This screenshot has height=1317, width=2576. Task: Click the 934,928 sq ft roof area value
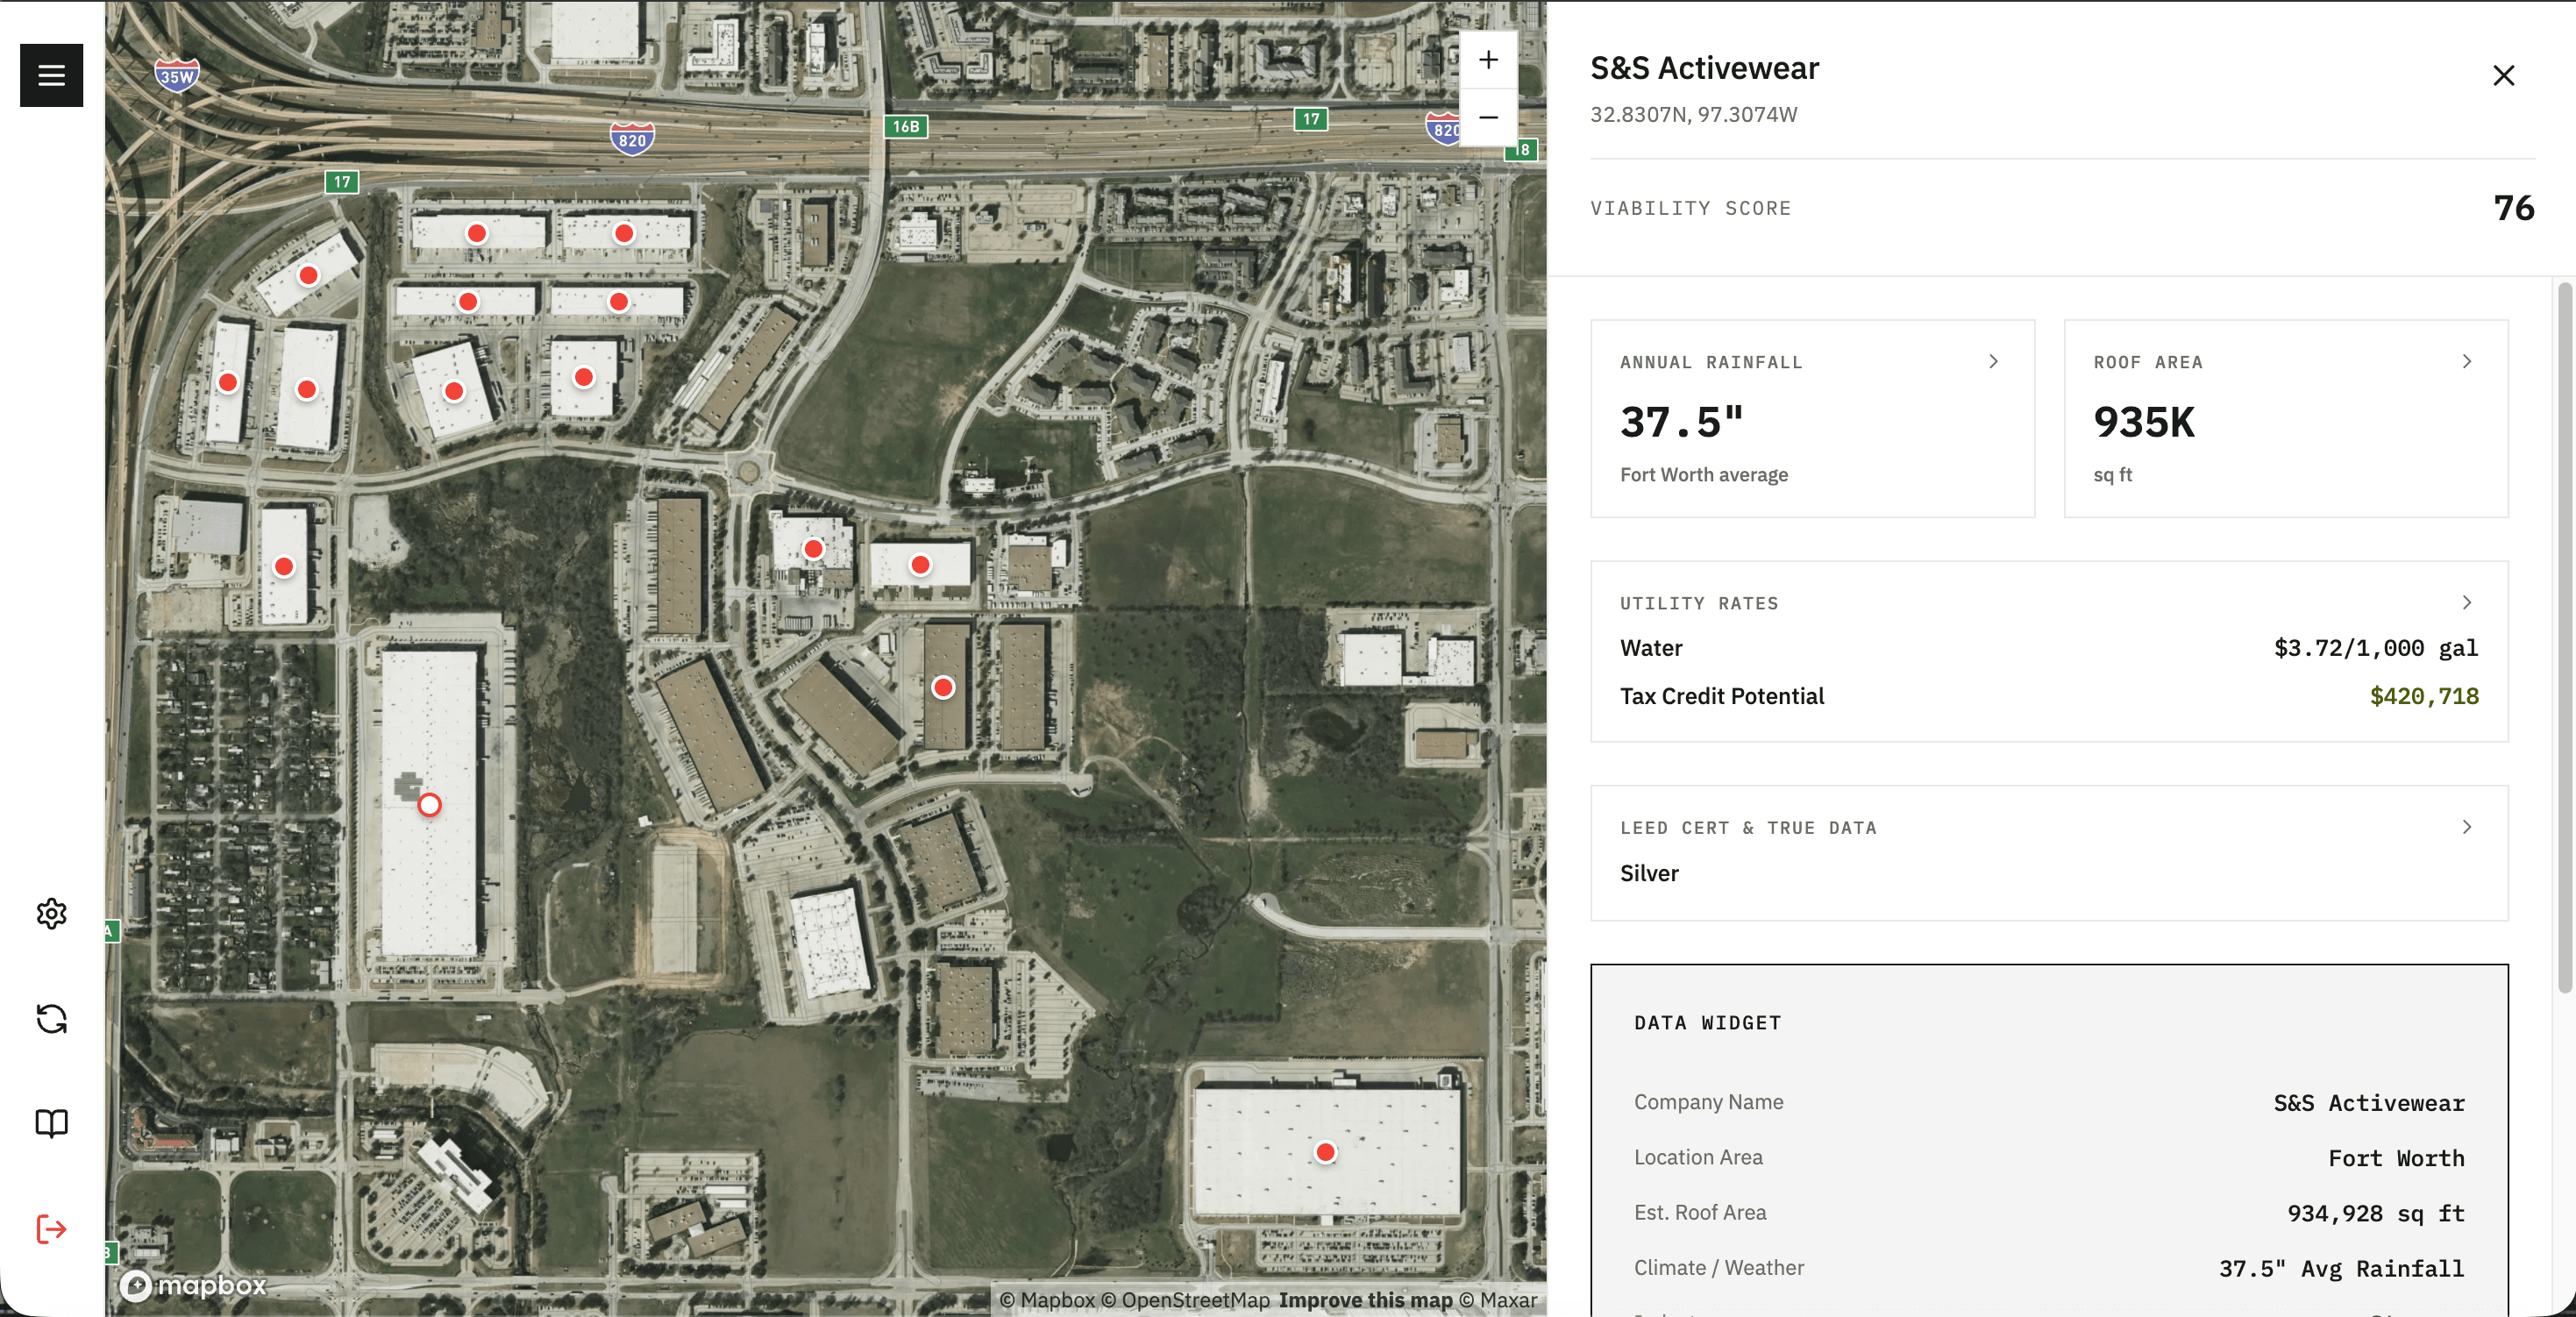(2376, 1213)
